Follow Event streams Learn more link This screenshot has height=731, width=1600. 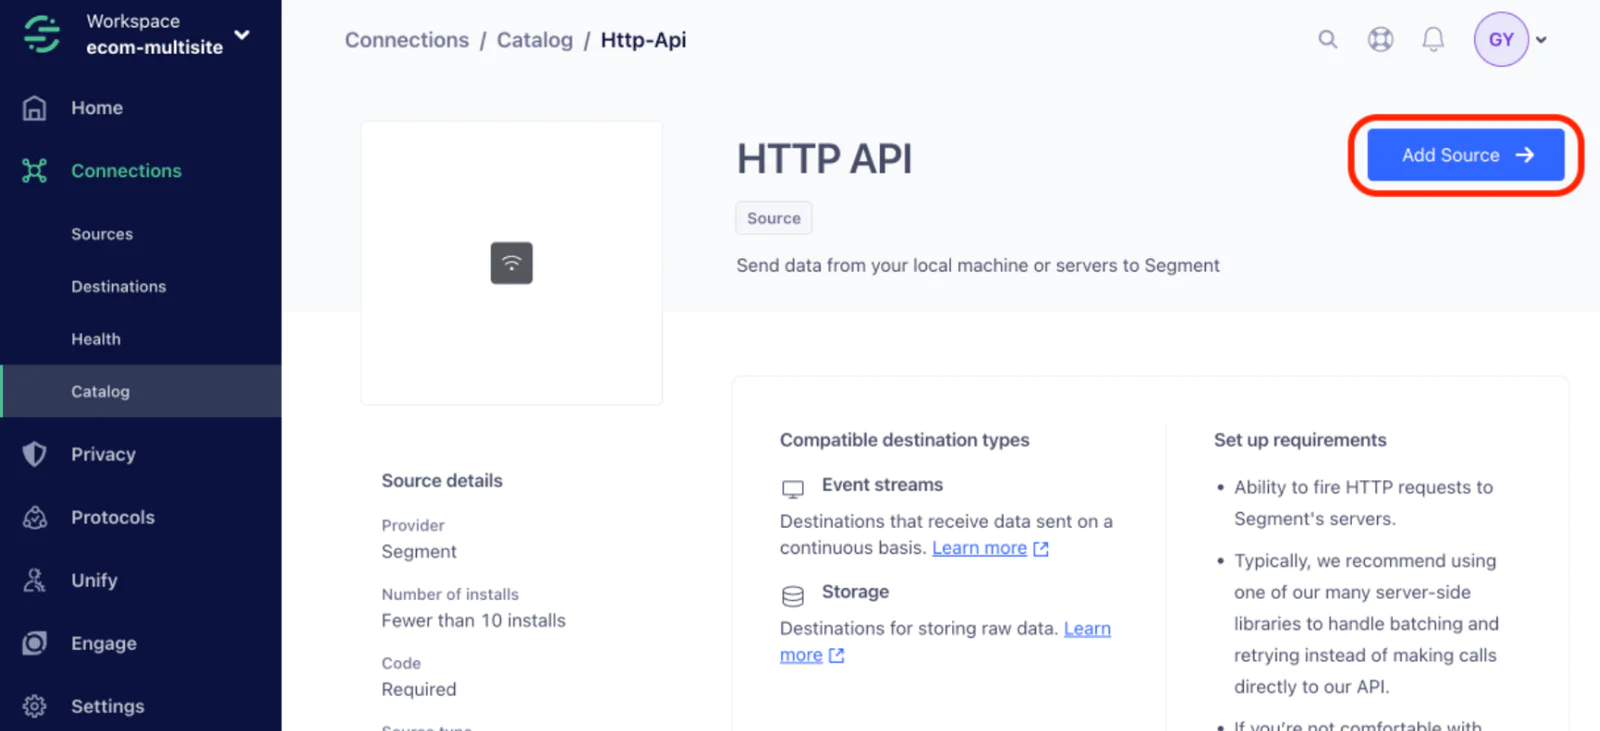click(x=979, y=548)
